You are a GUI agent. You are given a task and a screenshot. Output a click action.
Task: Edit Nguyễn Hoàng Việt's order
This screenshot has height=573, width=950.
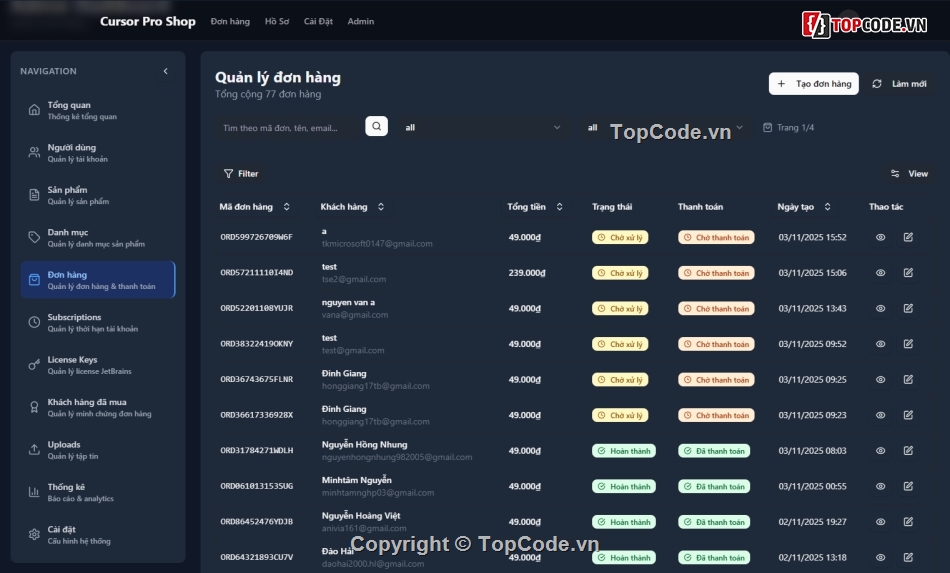pos(908,522)
